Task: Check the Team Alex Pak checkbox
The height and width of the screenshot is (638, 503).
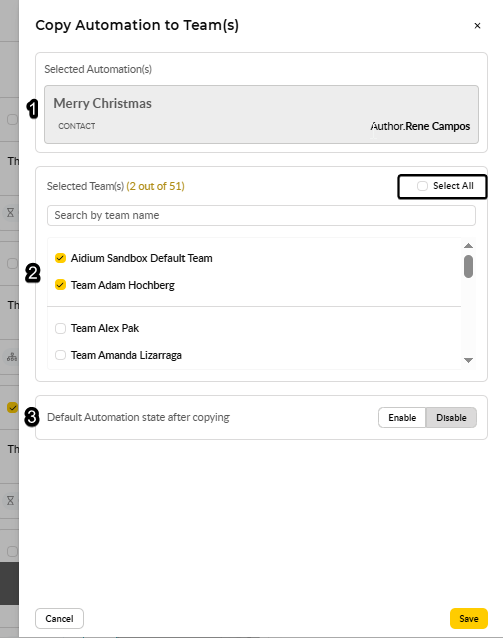Action: coord(60,328)
